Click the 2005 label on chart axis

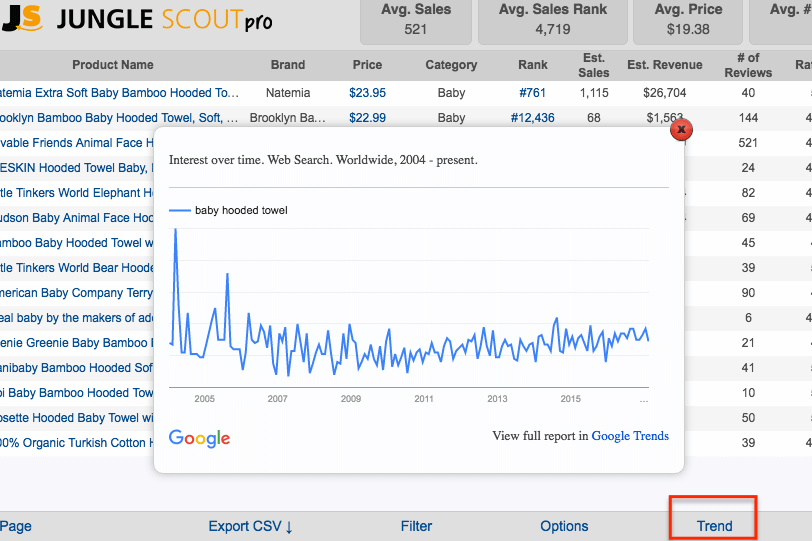click(x=205, y=399)
